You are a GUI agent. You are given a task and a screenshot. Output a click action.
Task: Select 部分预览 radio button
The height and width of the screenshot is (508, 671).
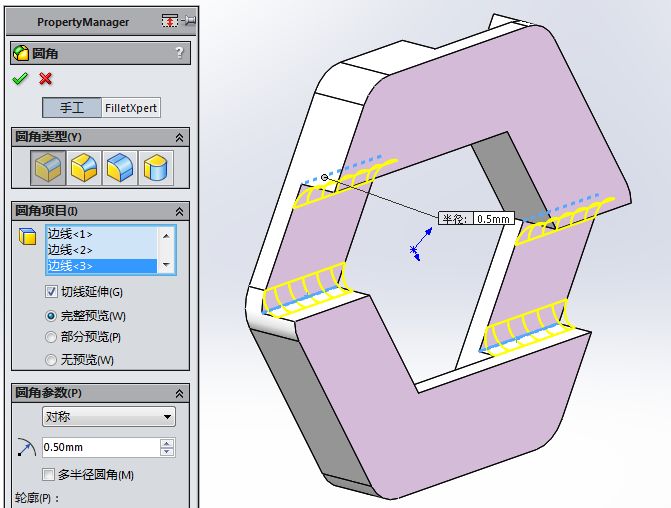(x=51, y=337)
